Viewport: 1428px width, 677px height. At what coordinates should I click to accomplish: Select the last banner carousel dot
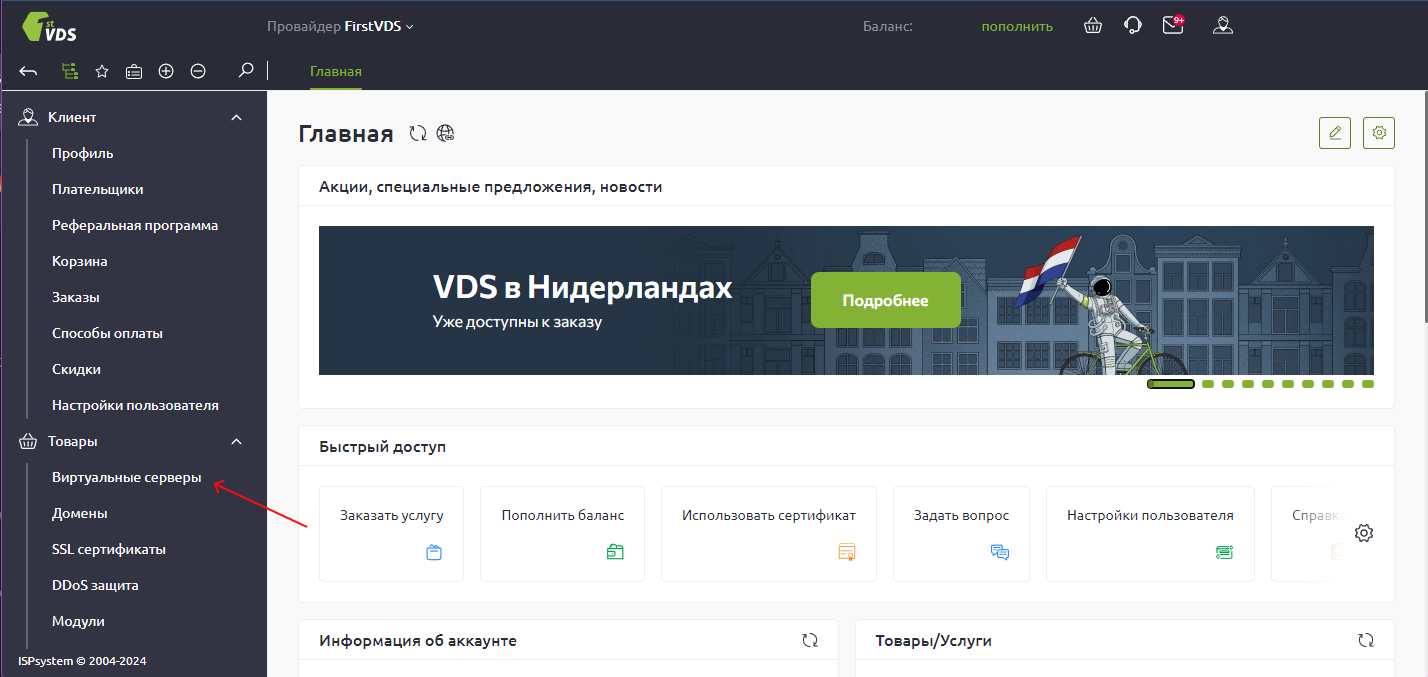point(1368,384)
